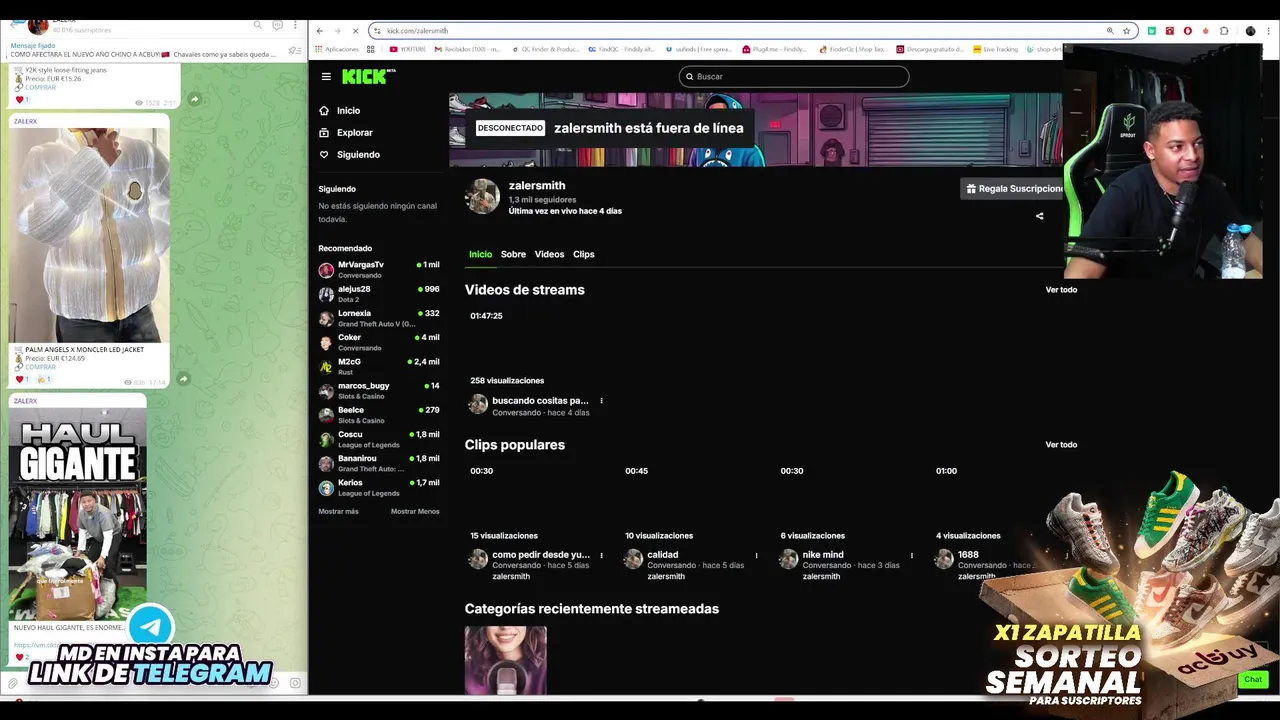This screenshot has height=720, width=1280.
Task: Open the Chrome three-dot menu
Action: point(1269,31)
